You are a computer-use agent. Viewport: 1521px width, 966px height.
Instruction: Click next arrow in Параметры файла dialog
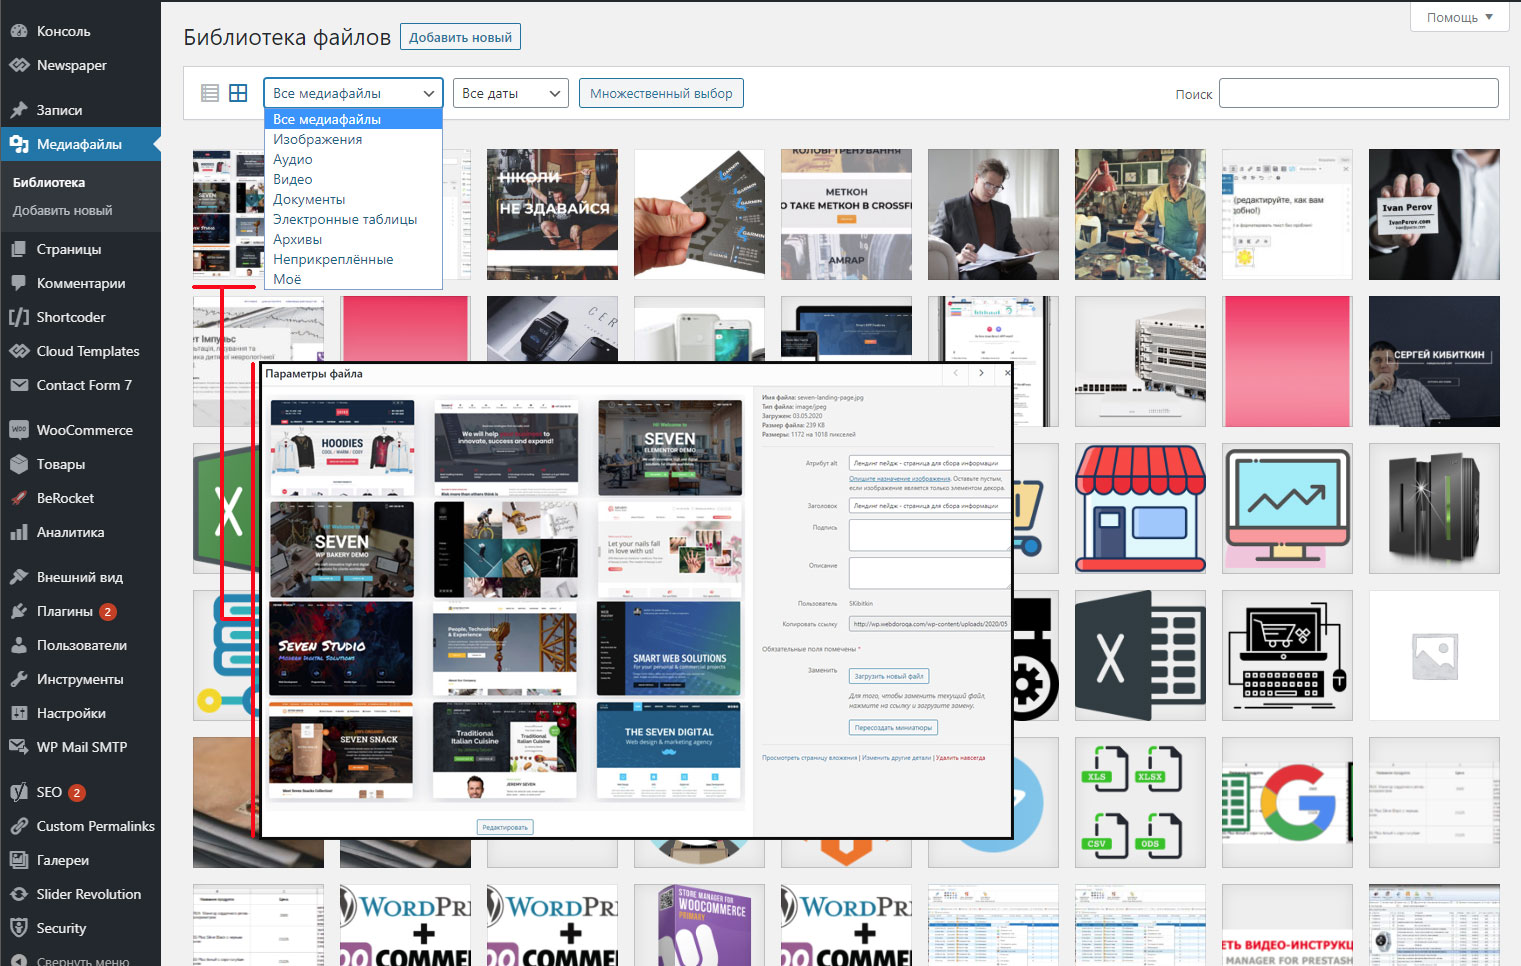(x=981, y=373)
